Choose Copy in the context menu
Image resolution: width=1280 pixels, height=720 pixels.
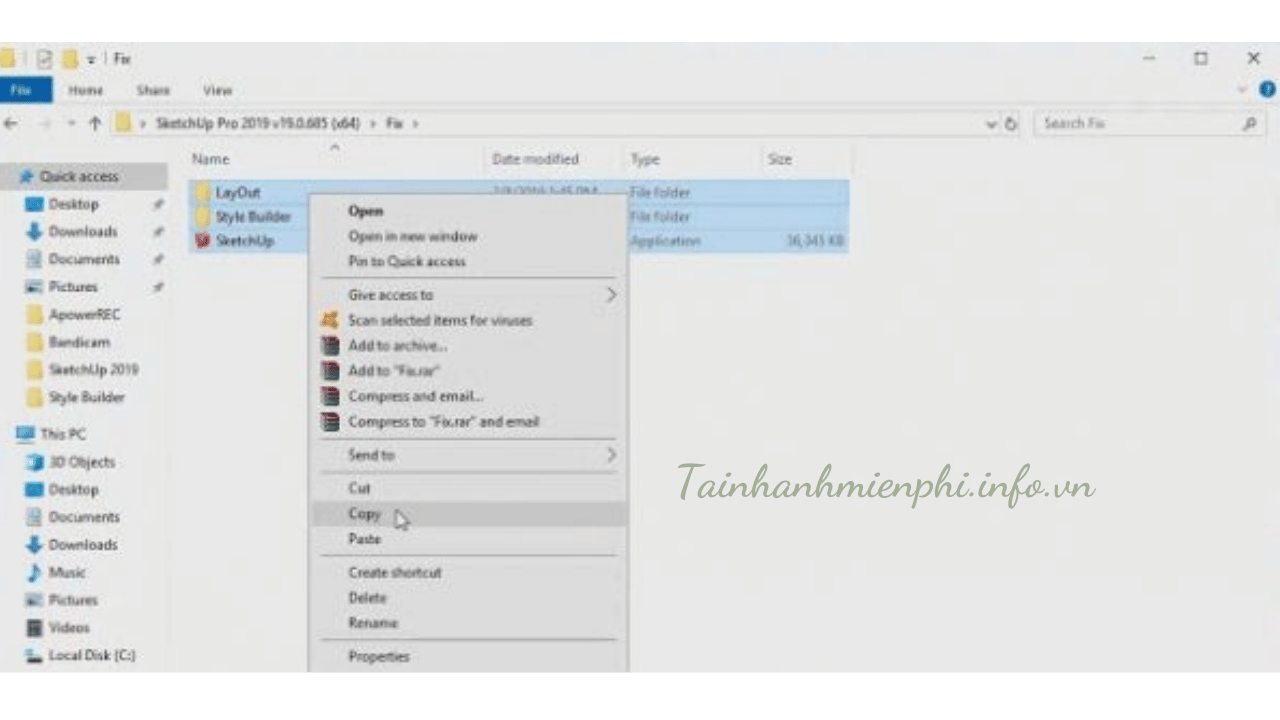point(364,514)
